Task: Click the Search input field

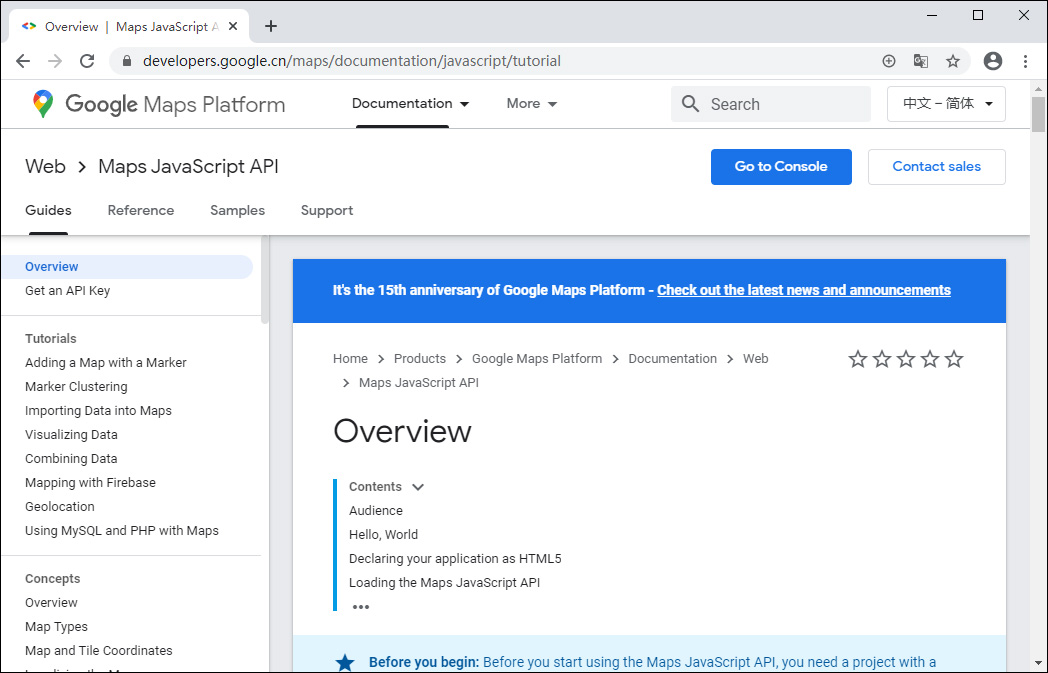Action: pyautogui.click(x=785, y=104)
